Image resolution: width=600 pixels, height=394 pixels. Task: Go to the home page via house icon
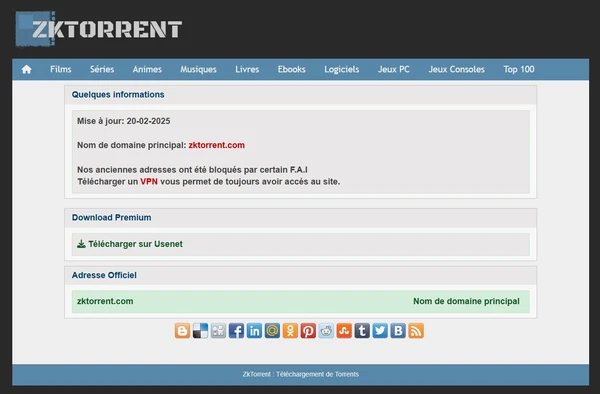tap(26, 69)
